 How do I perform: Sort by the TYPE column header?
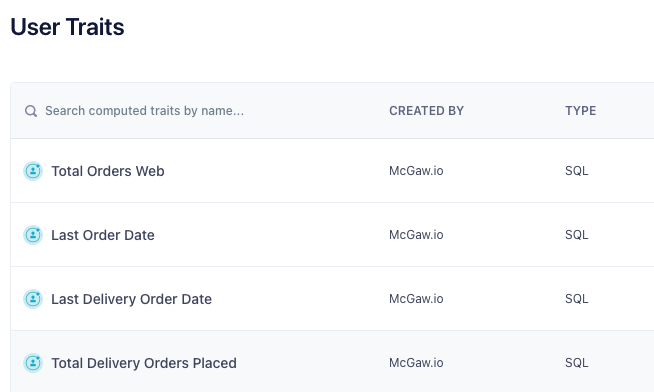pos(581,111)
